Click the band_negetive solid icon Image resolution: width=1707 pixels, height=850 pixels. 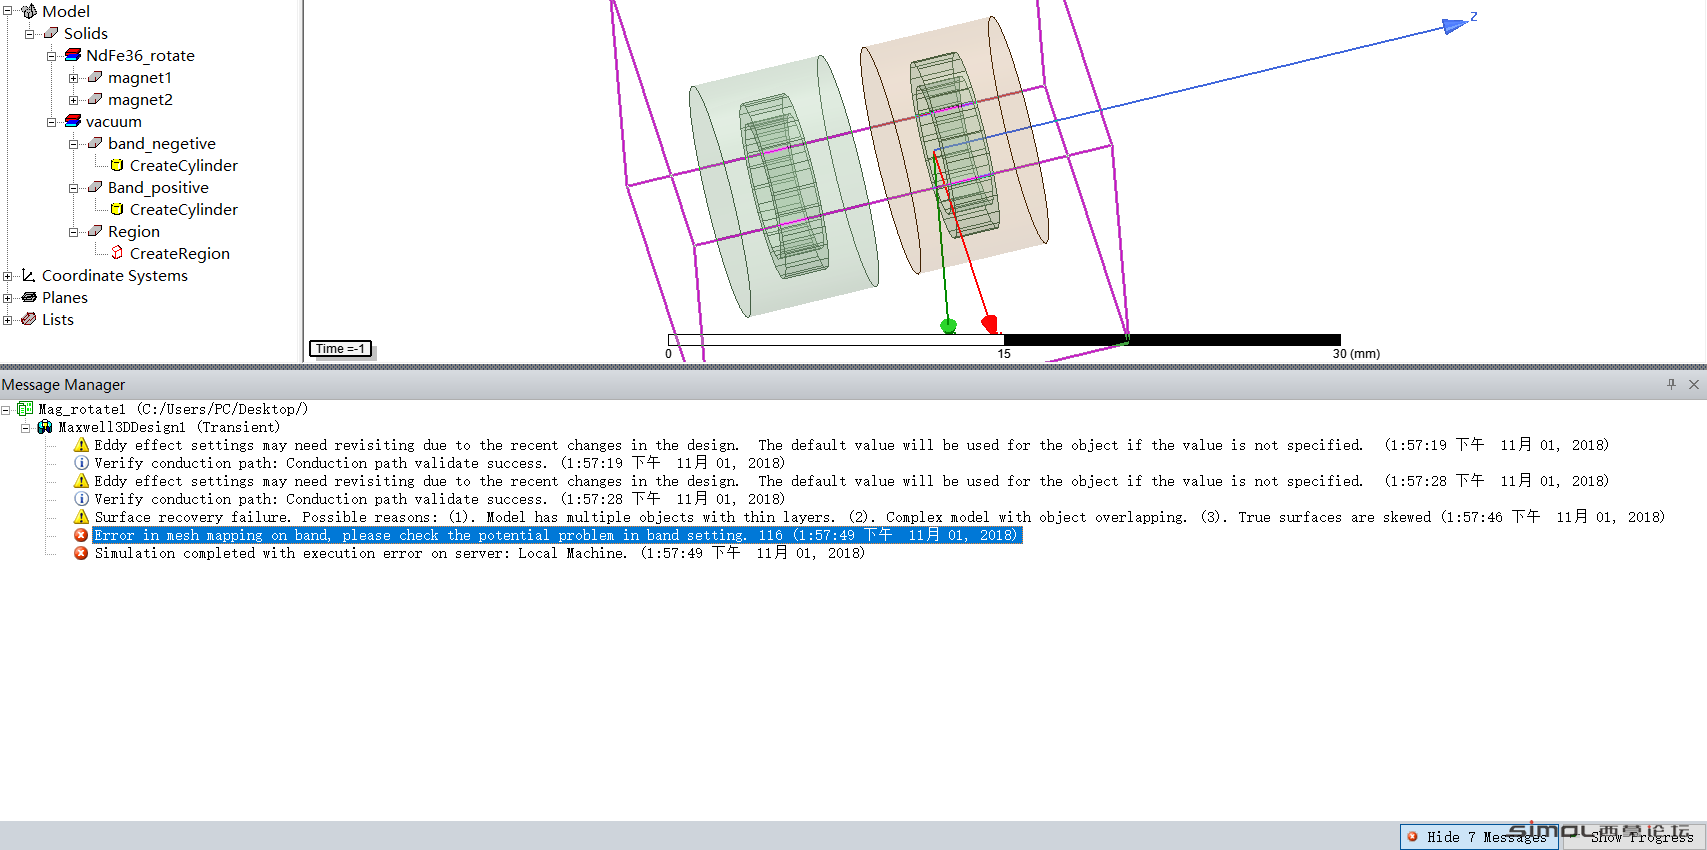[x=95, y=143]
